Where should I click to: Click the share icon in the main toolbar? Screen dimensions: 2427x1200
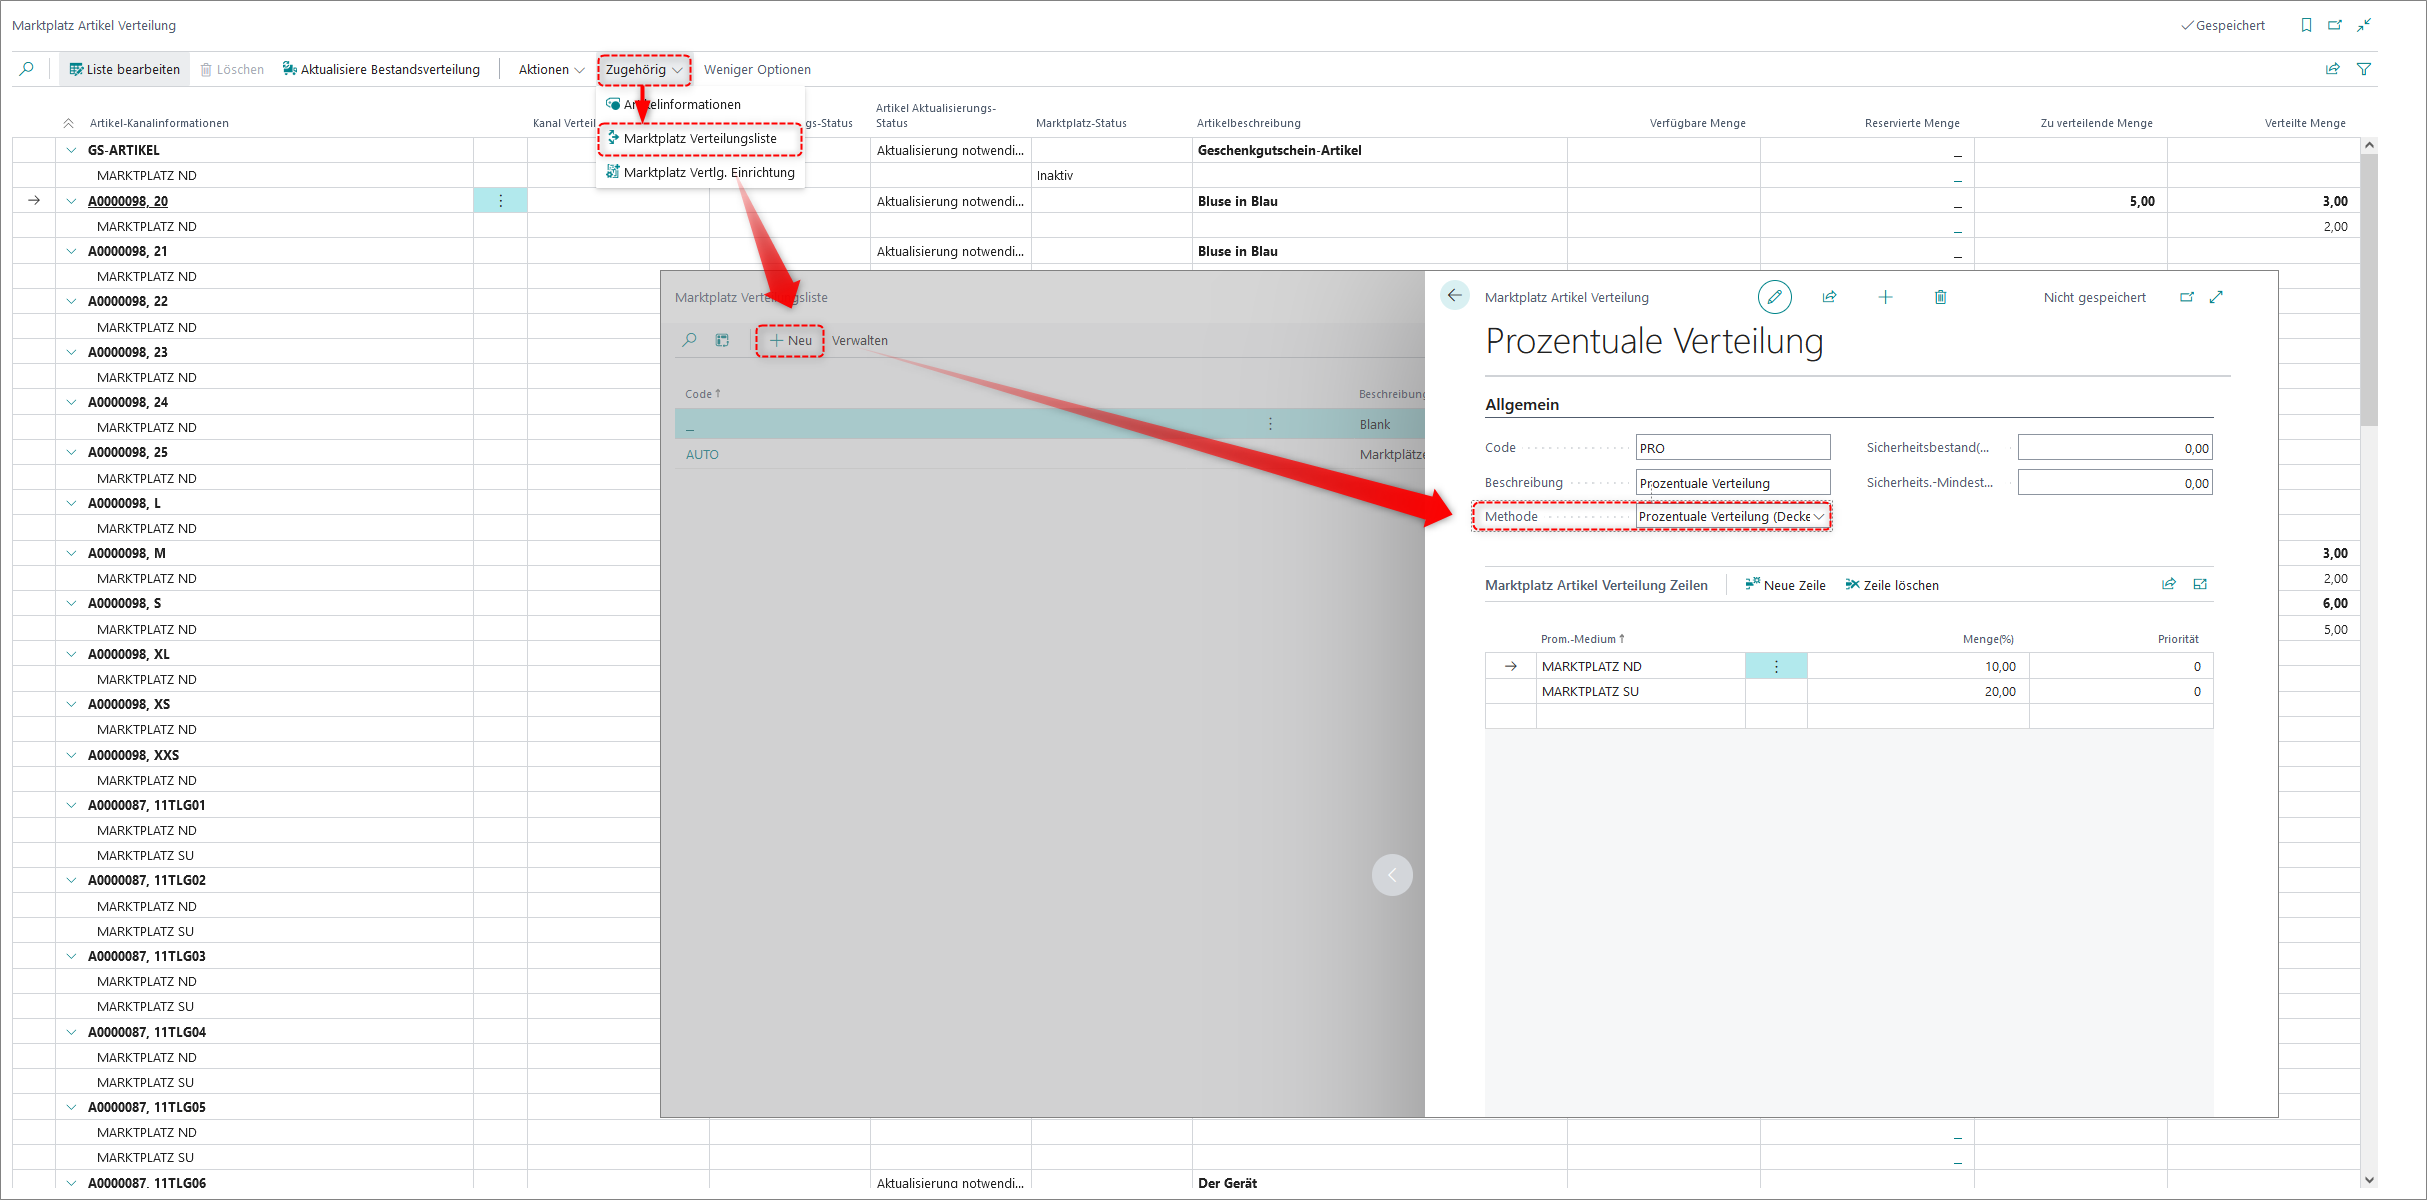coord(2333,69)
